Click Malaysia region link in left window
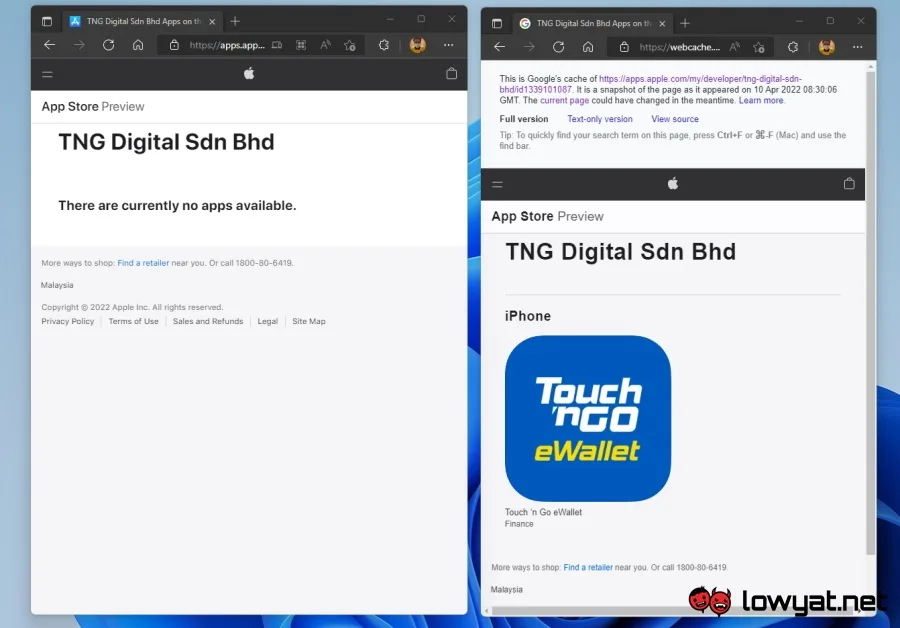 (57, 285)
